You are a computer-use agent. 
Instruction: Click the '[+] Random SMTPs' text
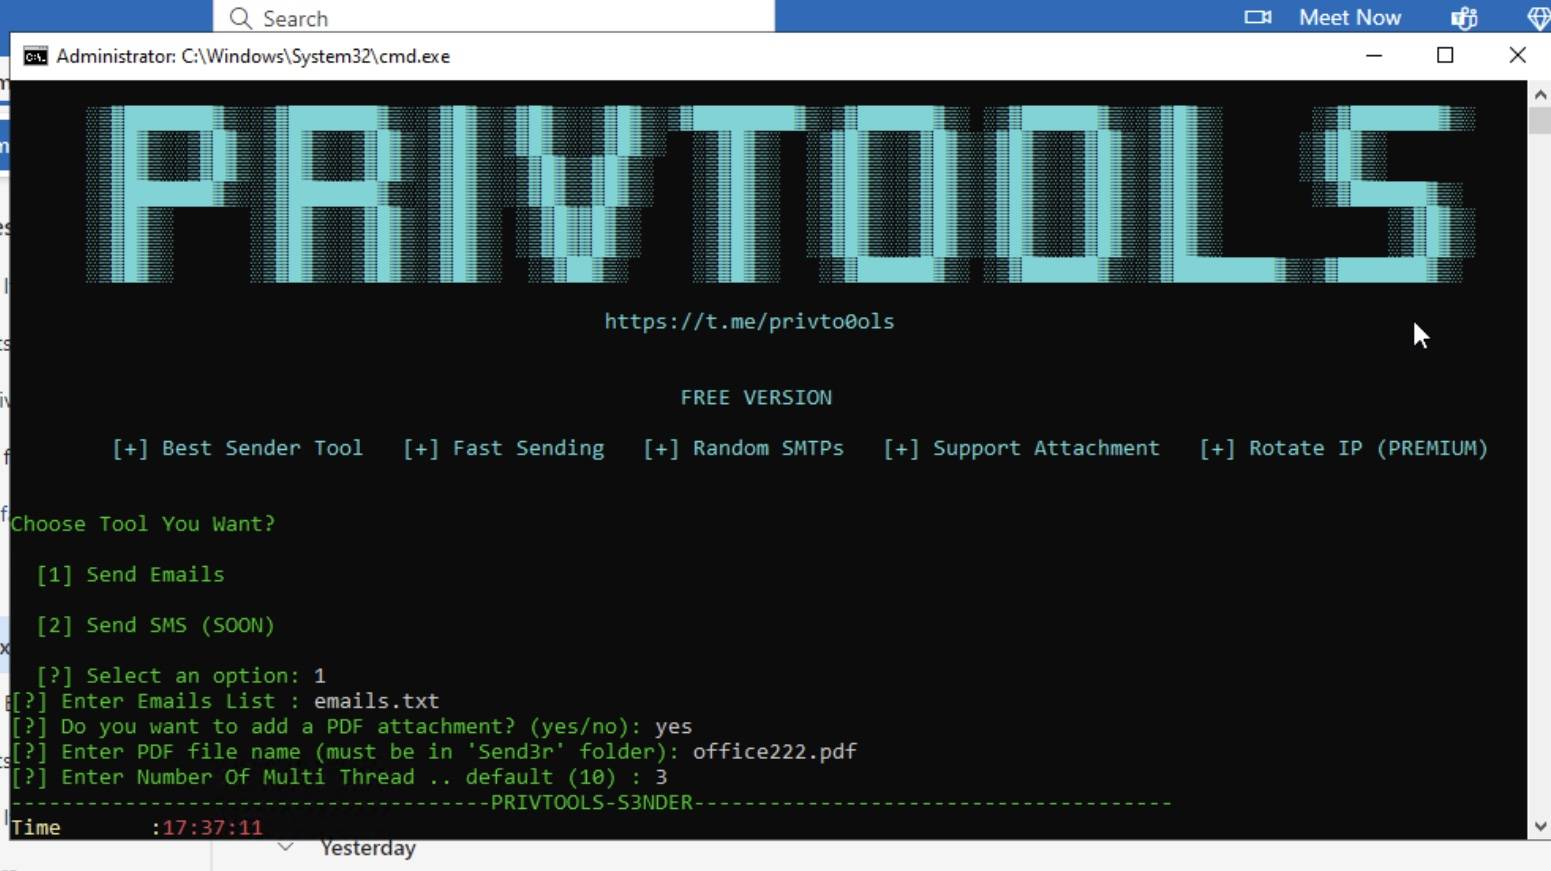[743, 448]
